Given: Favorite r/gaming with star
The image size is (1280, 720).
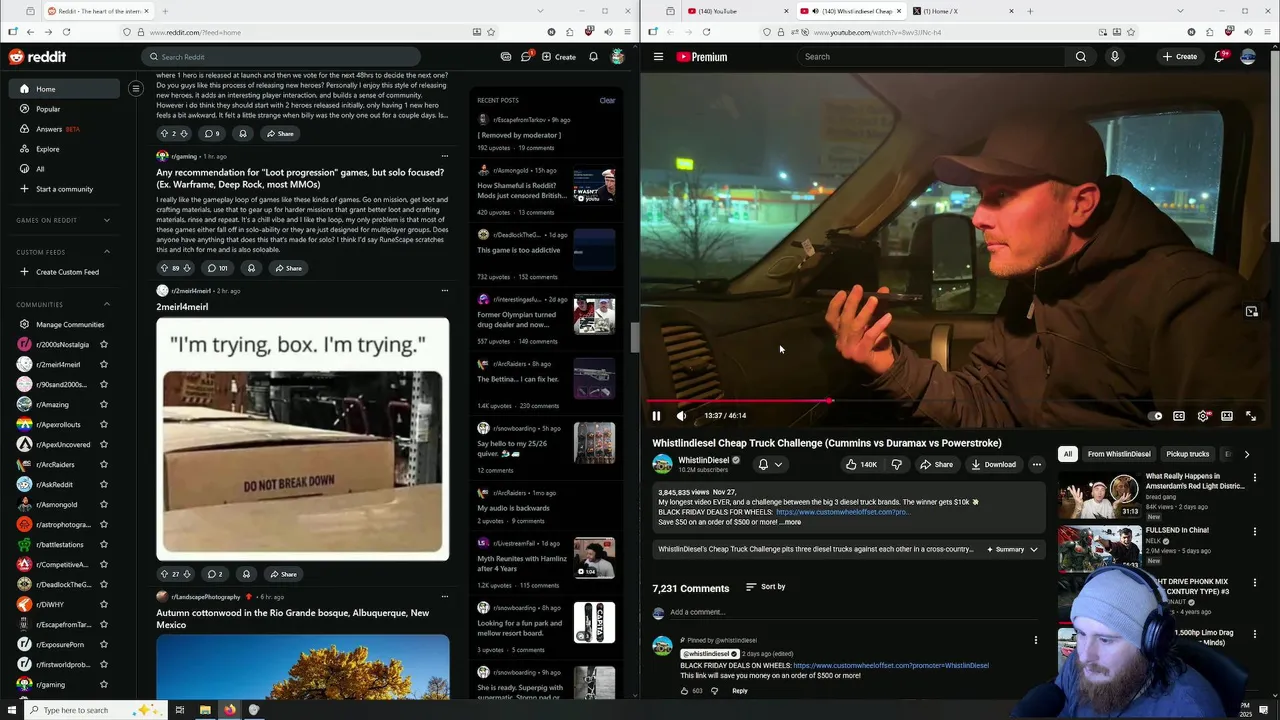Looking at the screenshot, I should tap(103, 685).
